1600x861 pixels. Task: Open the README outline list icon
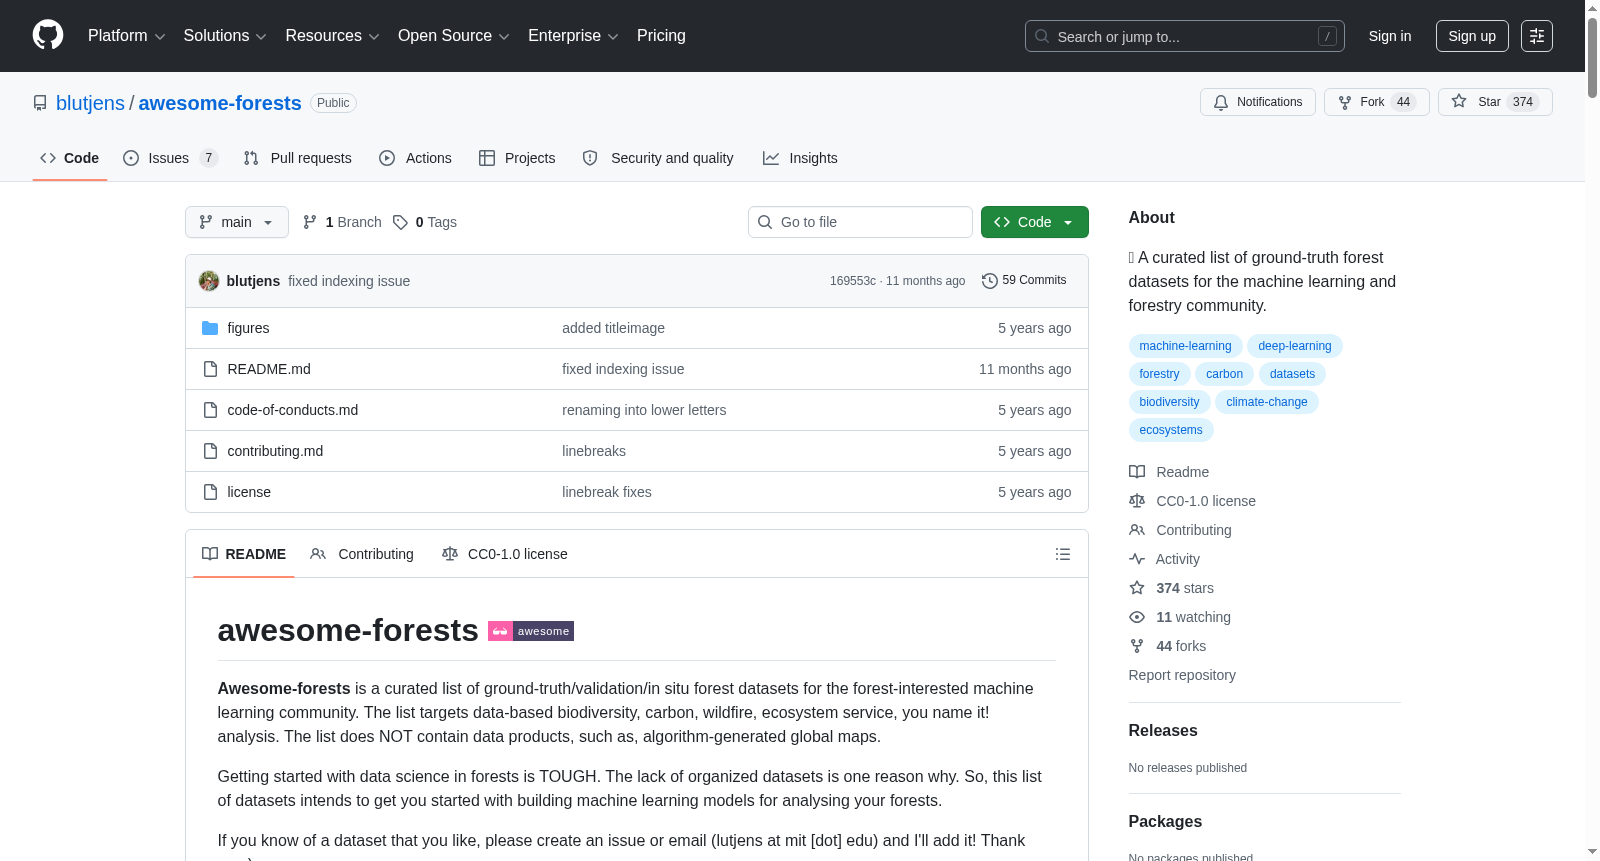pyautogui.click(x=1063, y=554)
